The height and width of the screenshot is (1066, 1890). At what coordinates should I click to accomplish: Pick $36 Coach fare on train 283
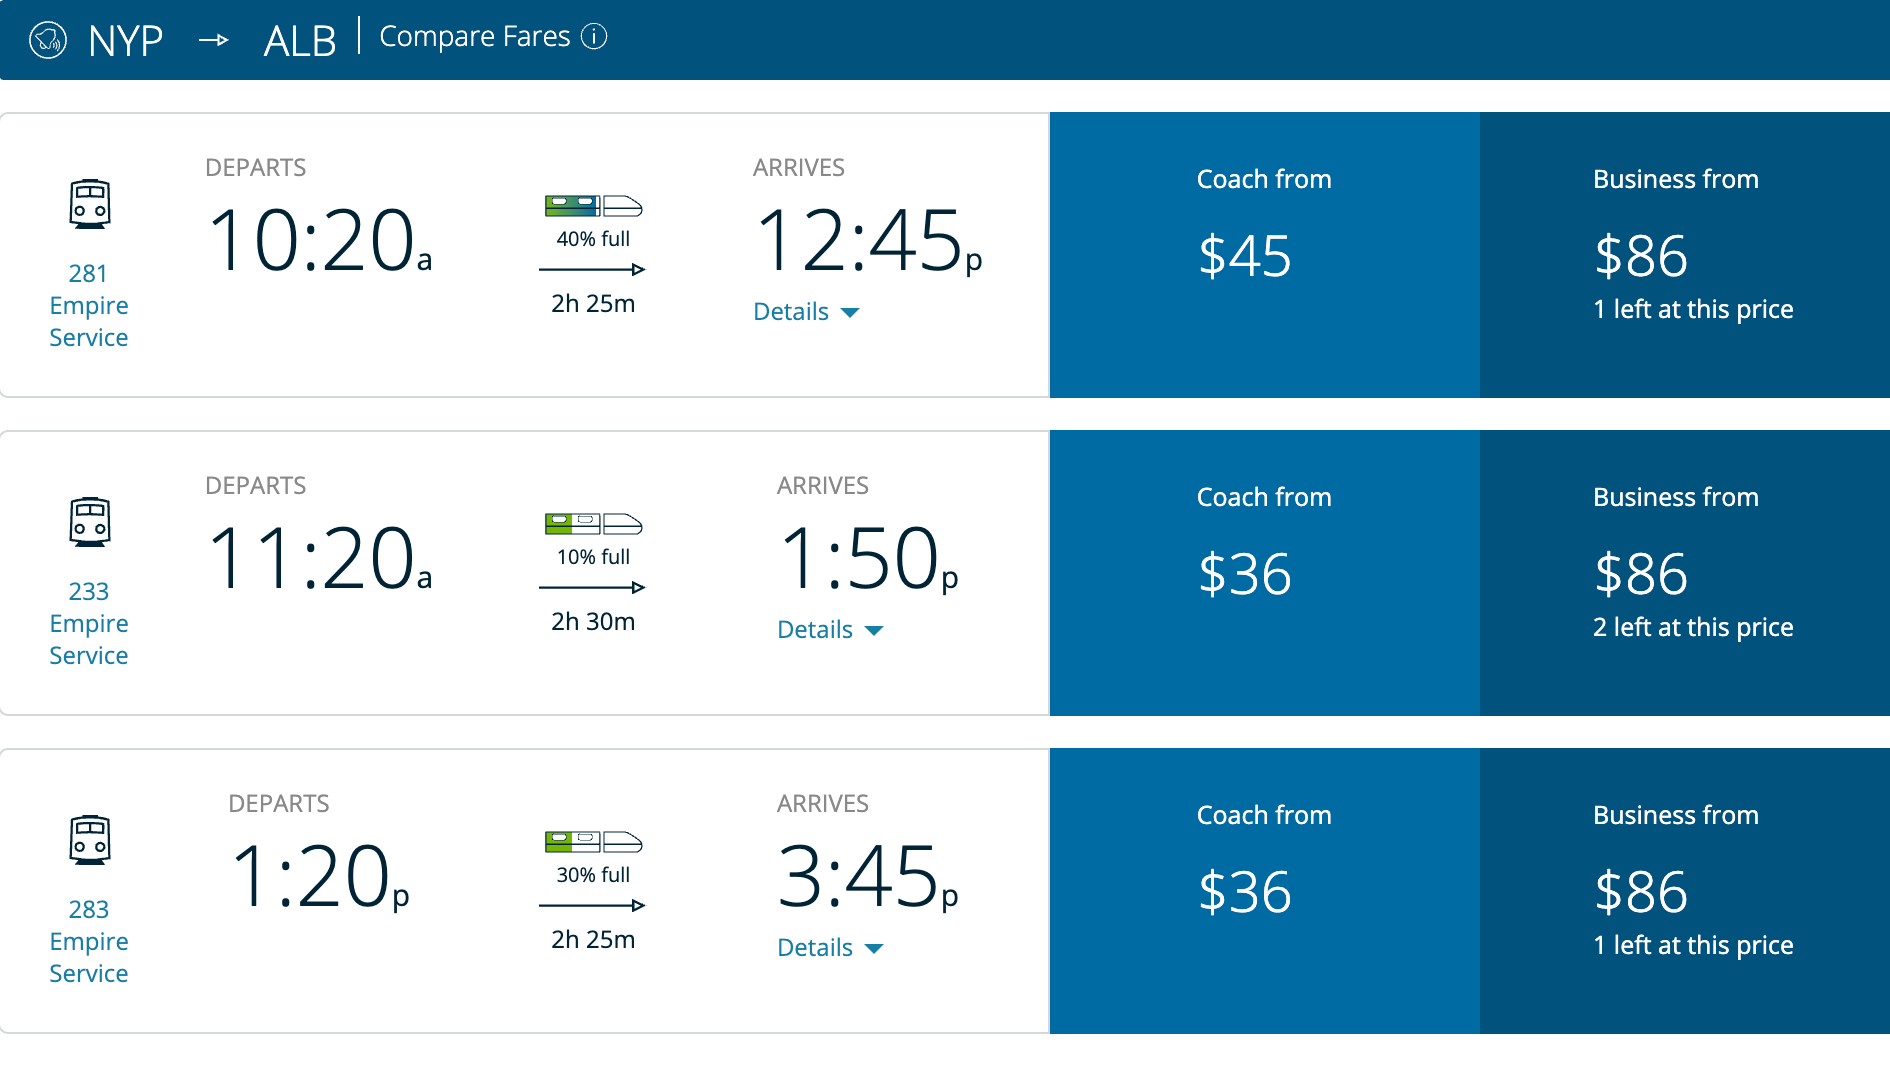(1264, 891)
